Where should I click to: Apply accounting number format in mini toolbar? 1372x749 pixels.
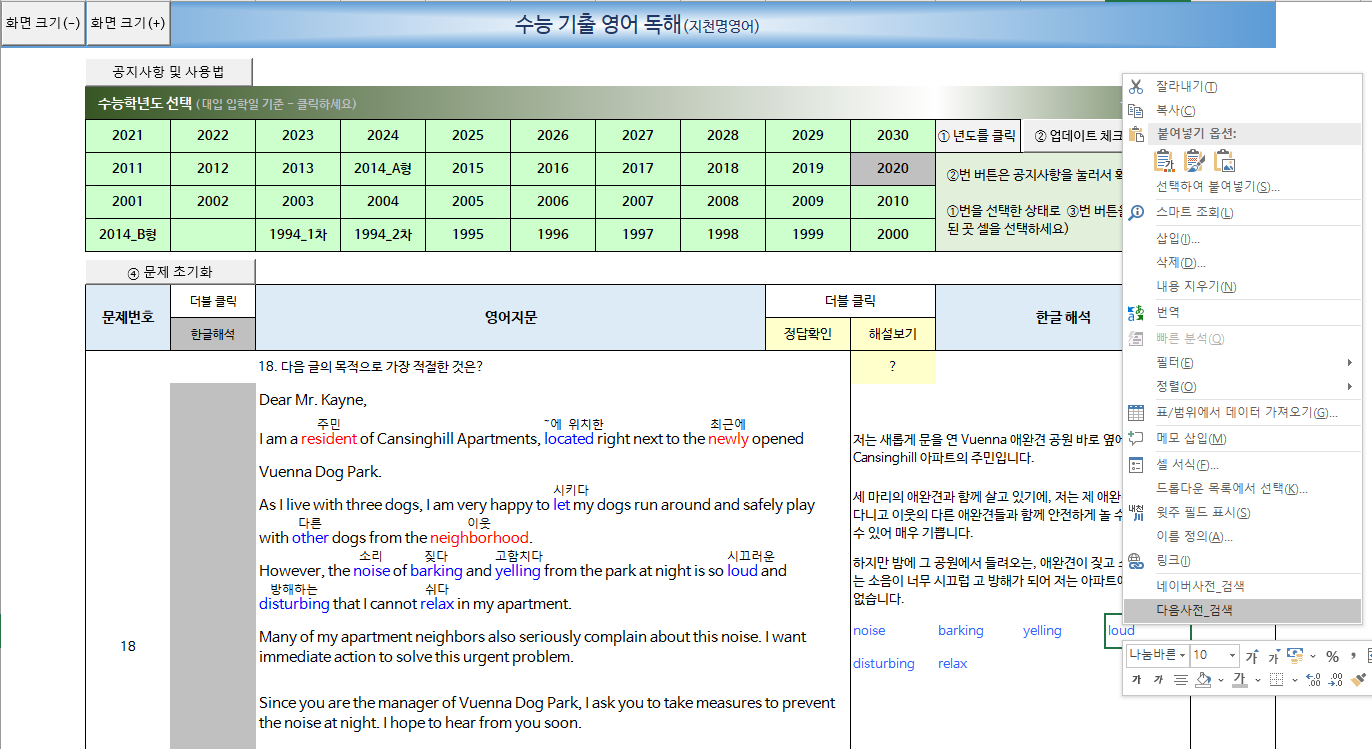point(1295,656)
